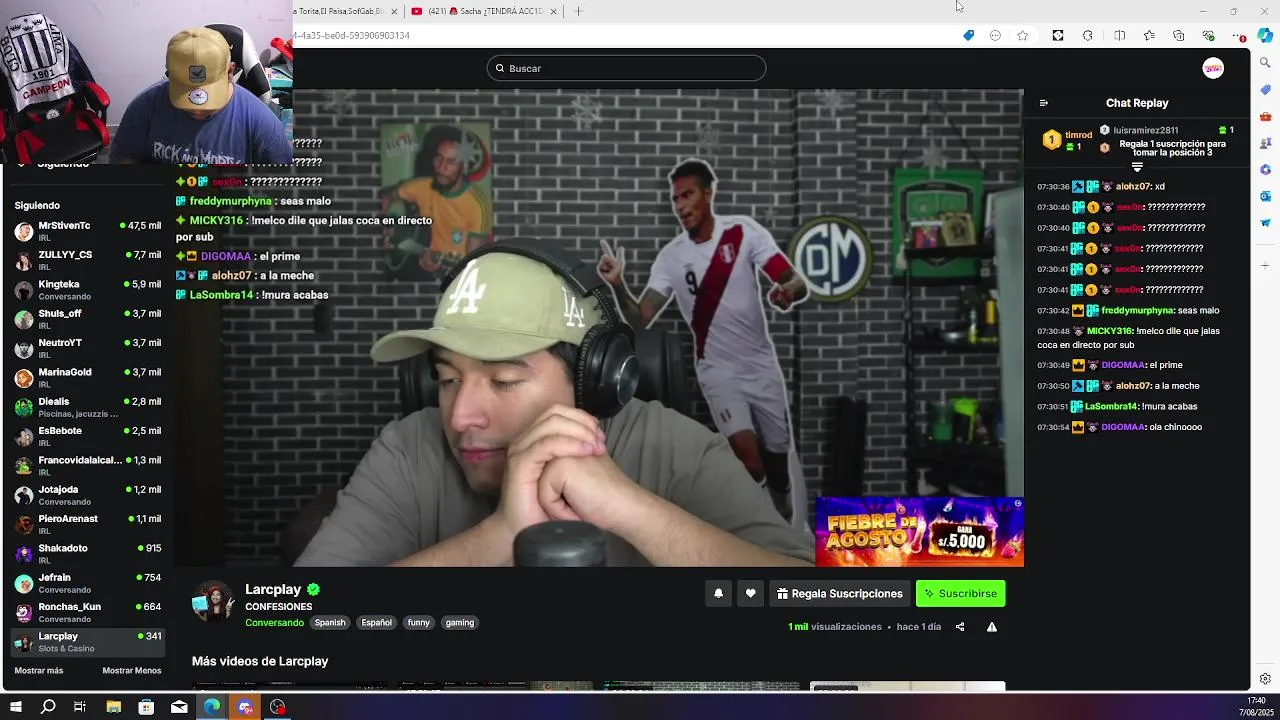Open Diealis channel in sidebar

click(88, 407)
